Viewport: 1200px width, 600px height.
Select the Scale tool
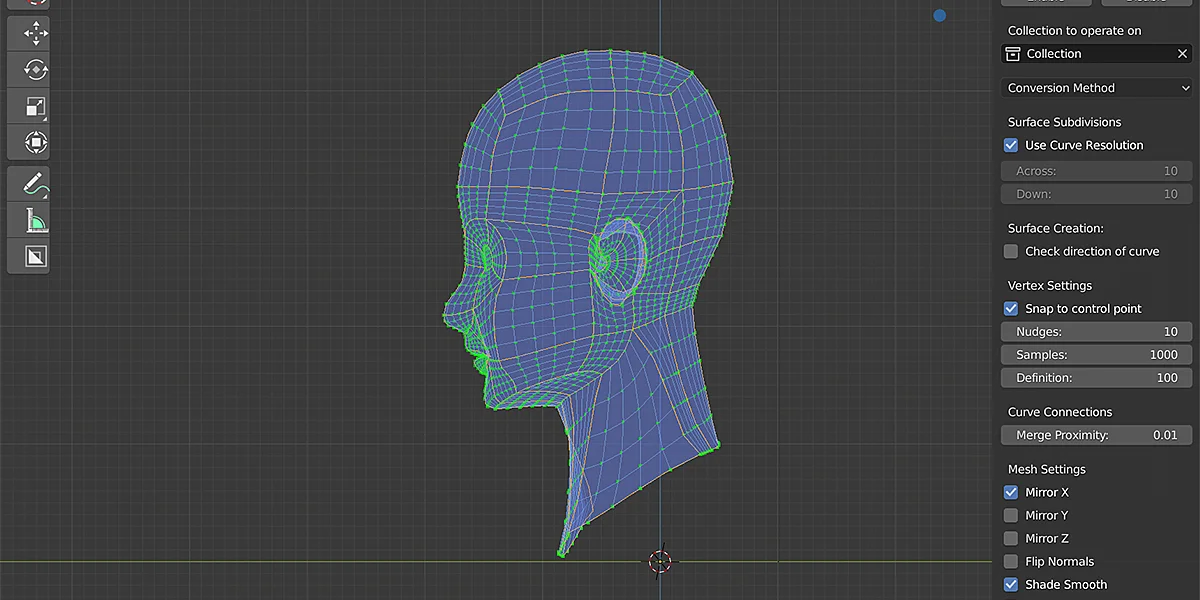[30, 107]
